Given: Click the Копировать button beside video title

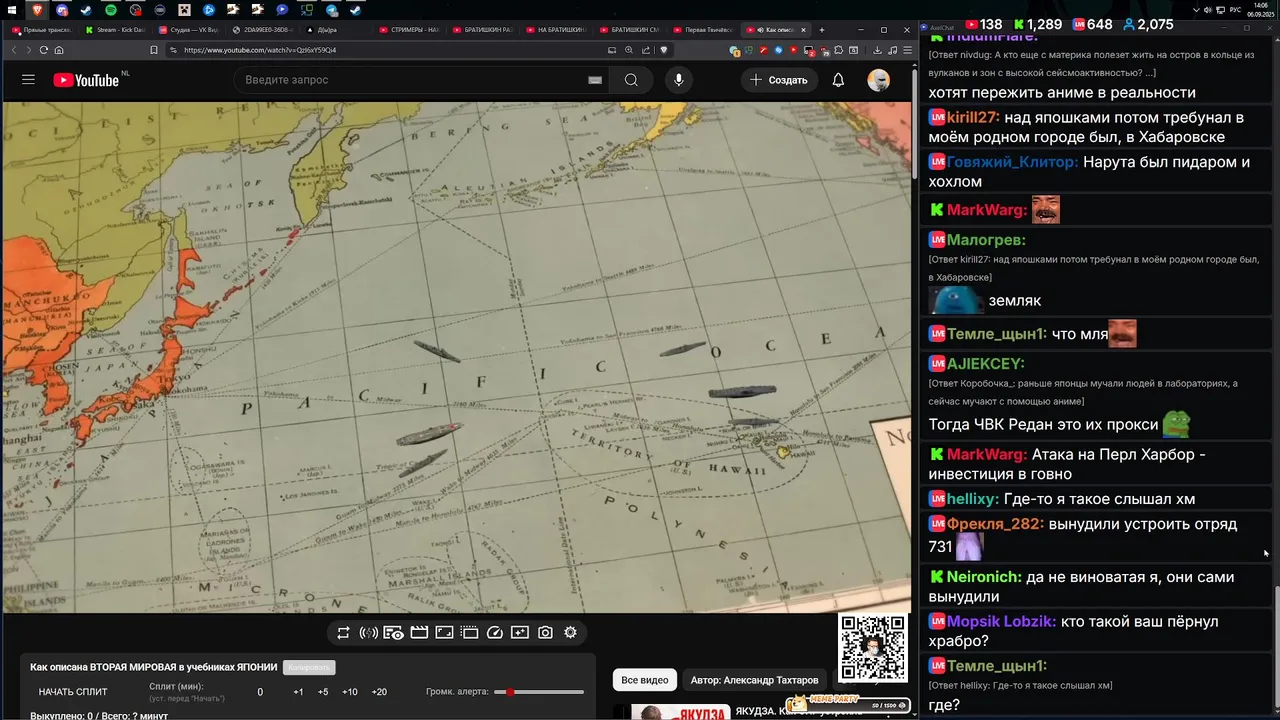Looking at the screenshot, I should pyautogui.click(x=309, y=667).
